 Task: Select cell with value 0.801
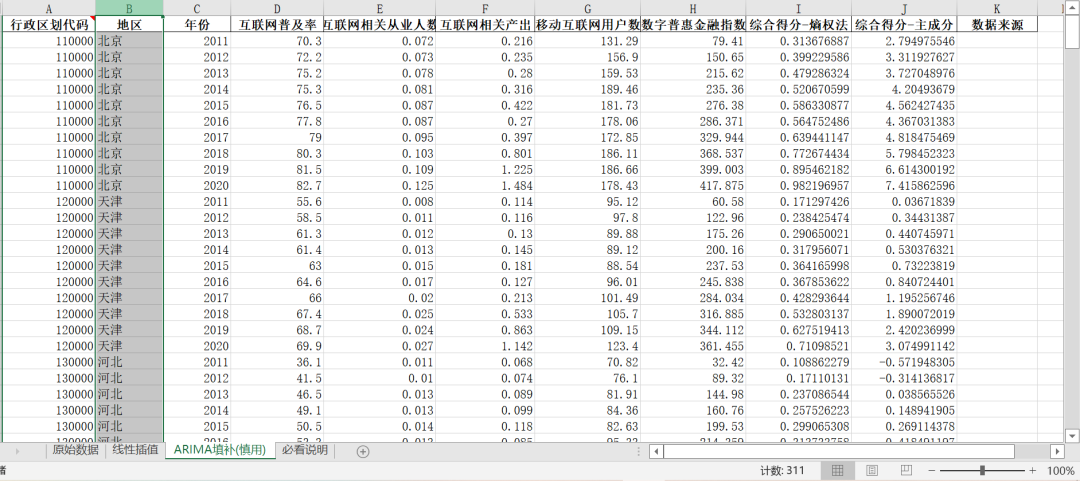pos(485,153)
